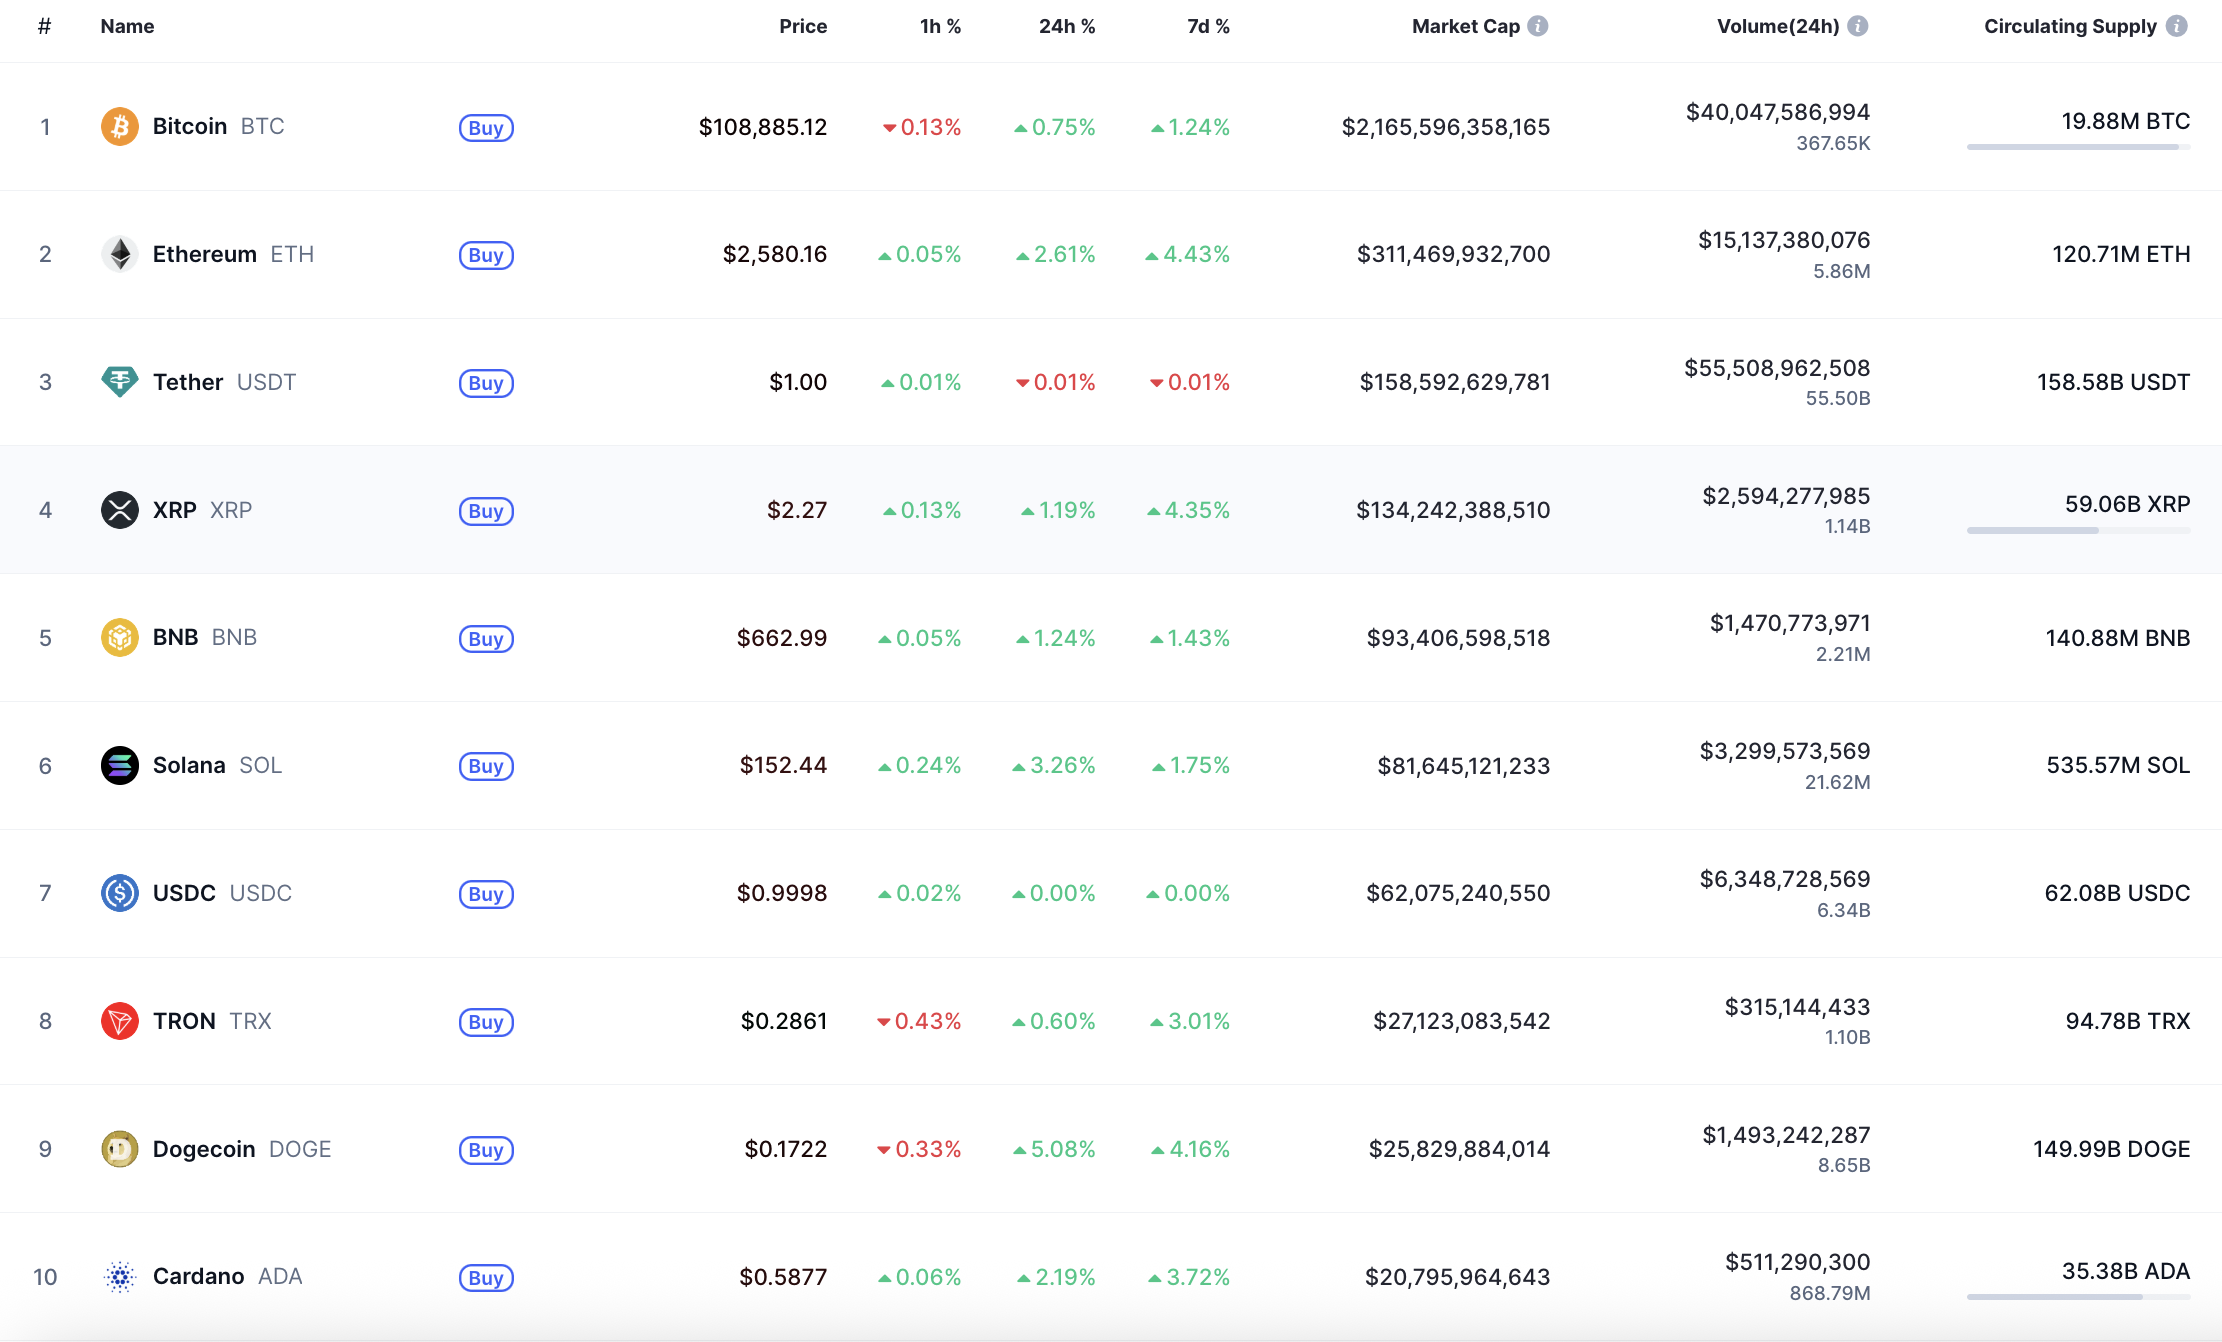Click the Tether USDT logo
2222x1342 pixels.
point(119,382)
